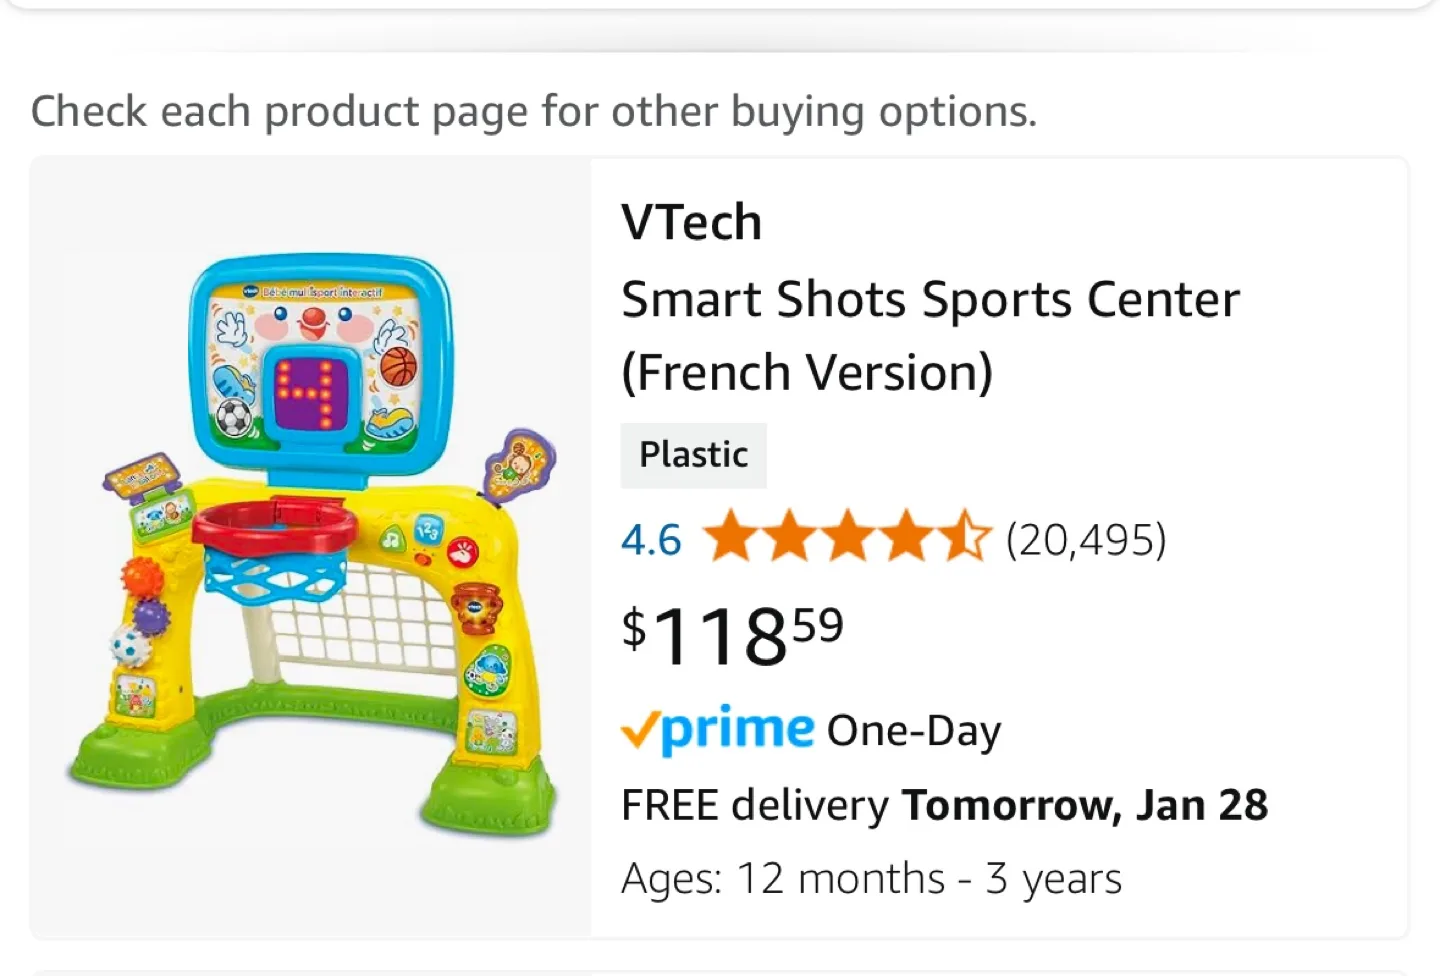Select the third star in the rating row
1440x976 pixels.
tap(849, 538)
